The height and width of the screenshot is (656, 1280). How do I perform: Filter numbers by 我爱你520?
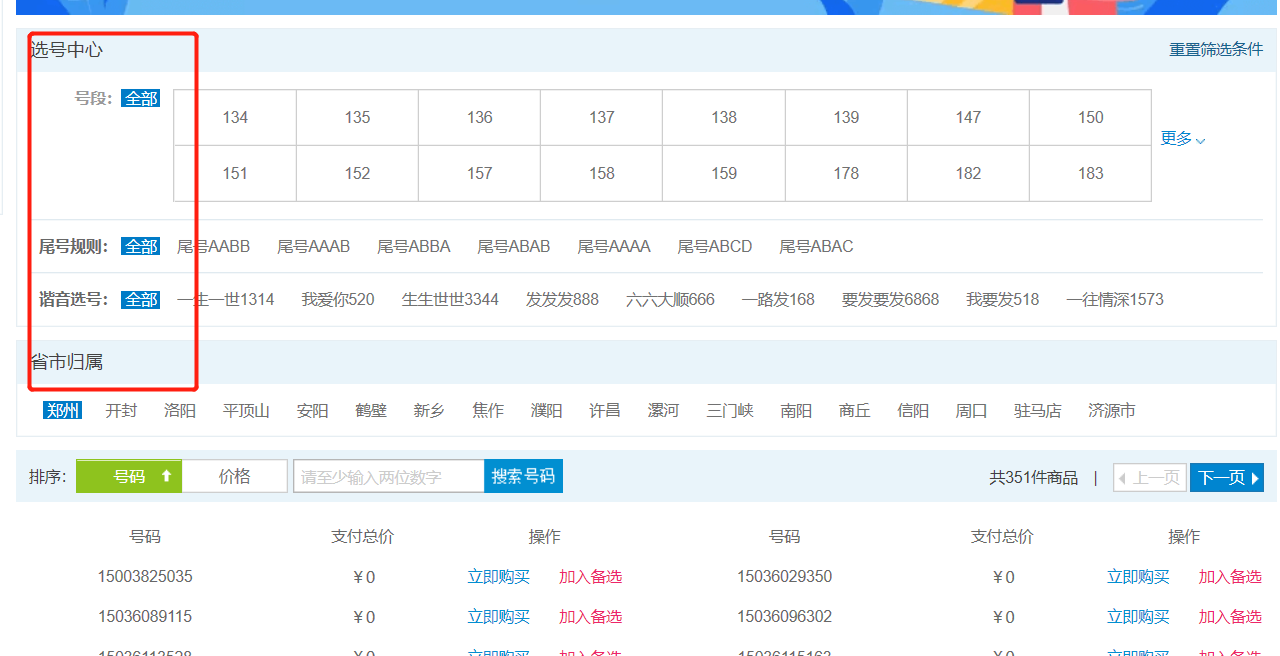click(338, 298)
